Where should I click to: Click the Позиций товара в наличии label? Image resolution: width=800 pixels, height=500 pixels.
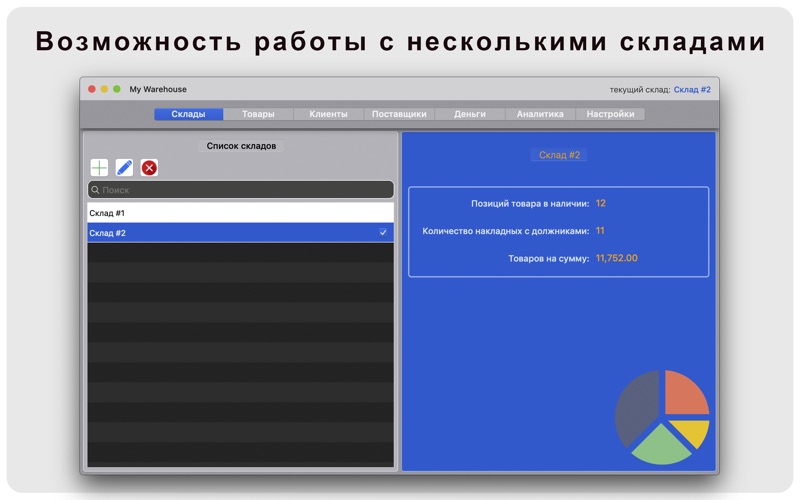click(x=530, y=203)
